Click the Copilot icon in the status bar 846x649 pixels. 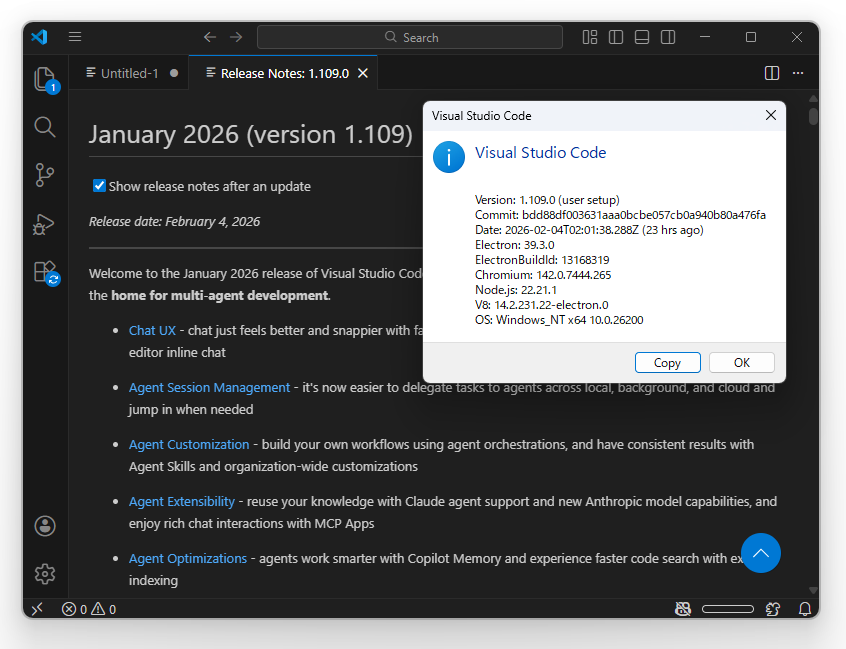[683, 608]
